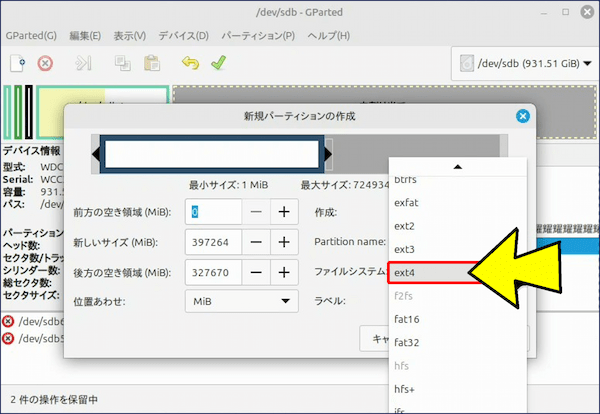Screen dimensions: 600x414
Task: Decrease 後方の空き領域 value with minus button
Action: (x=257, y=271)
